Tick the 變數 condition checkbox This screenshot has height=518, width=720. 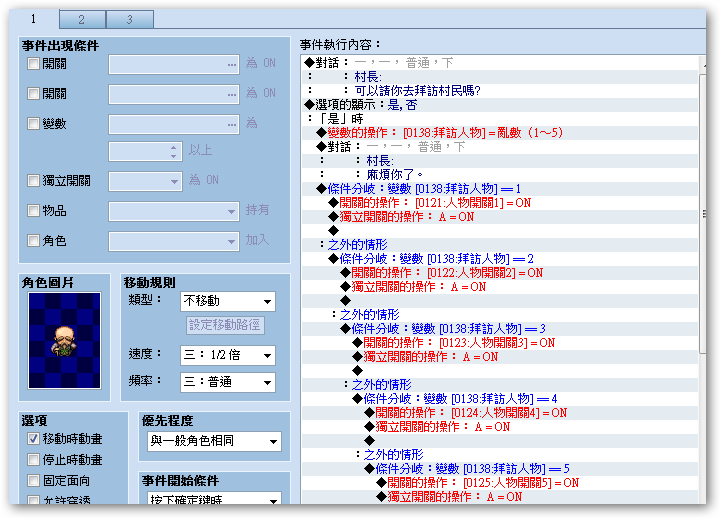pos(34,124)
